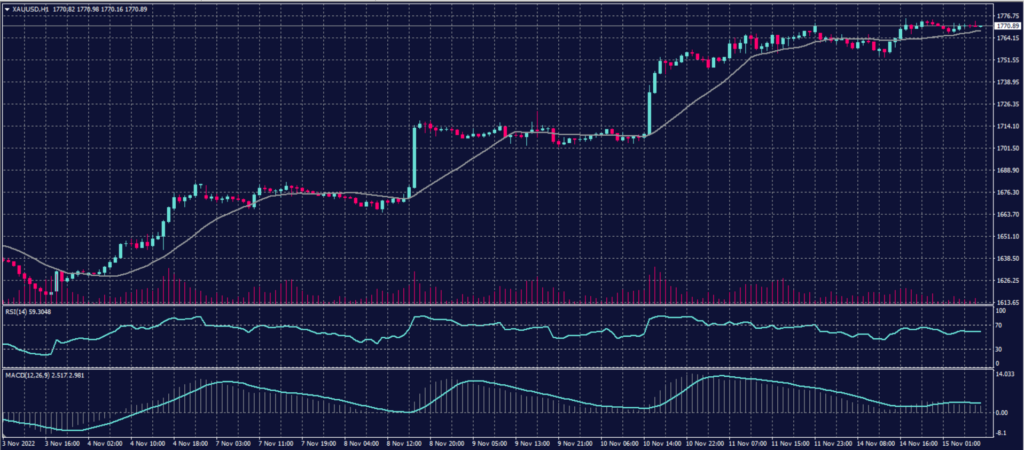
Task: Click the XAUUSD.H1 symbol label
Action: (x=32, y=9)
